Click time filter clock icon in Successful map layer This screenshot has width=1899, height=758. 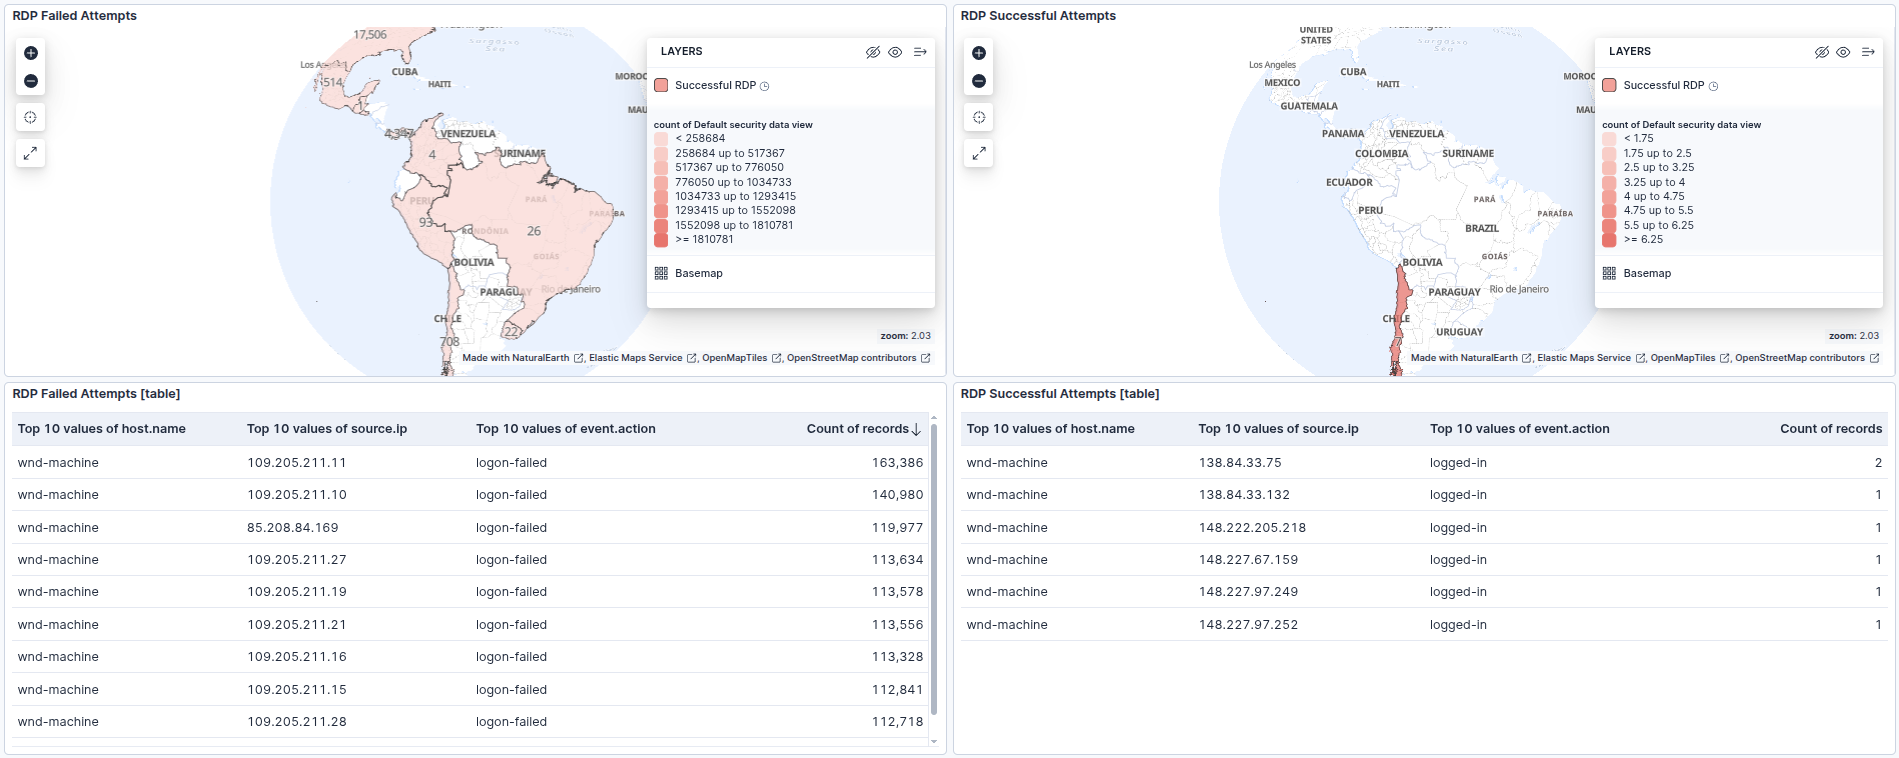[1713, 86]
